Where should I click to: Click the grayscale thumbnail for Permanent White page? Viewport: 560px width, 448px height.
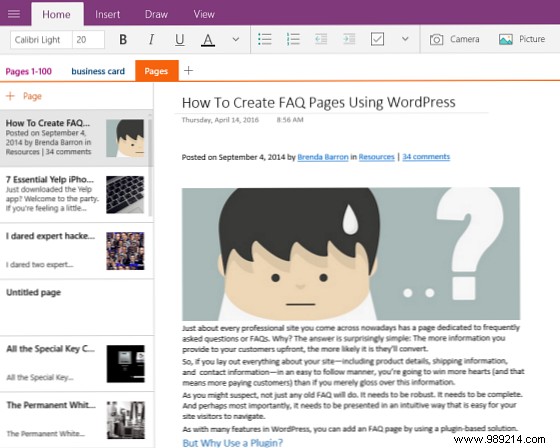(x=126, y=420)
